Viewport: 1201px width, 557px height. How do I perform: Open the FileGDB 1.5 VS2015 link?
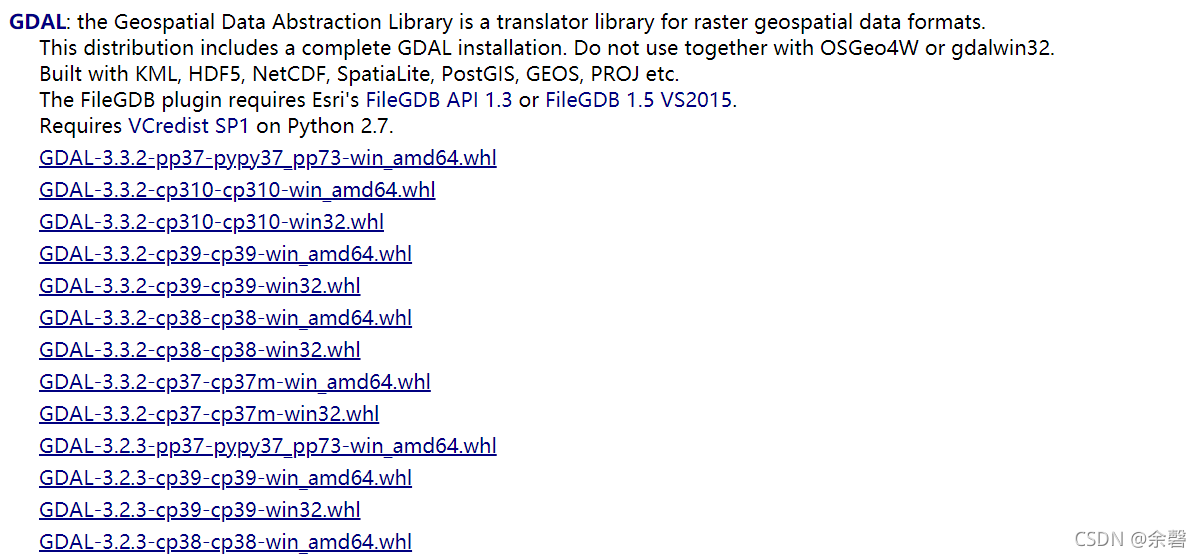click(x=639, y=100)
